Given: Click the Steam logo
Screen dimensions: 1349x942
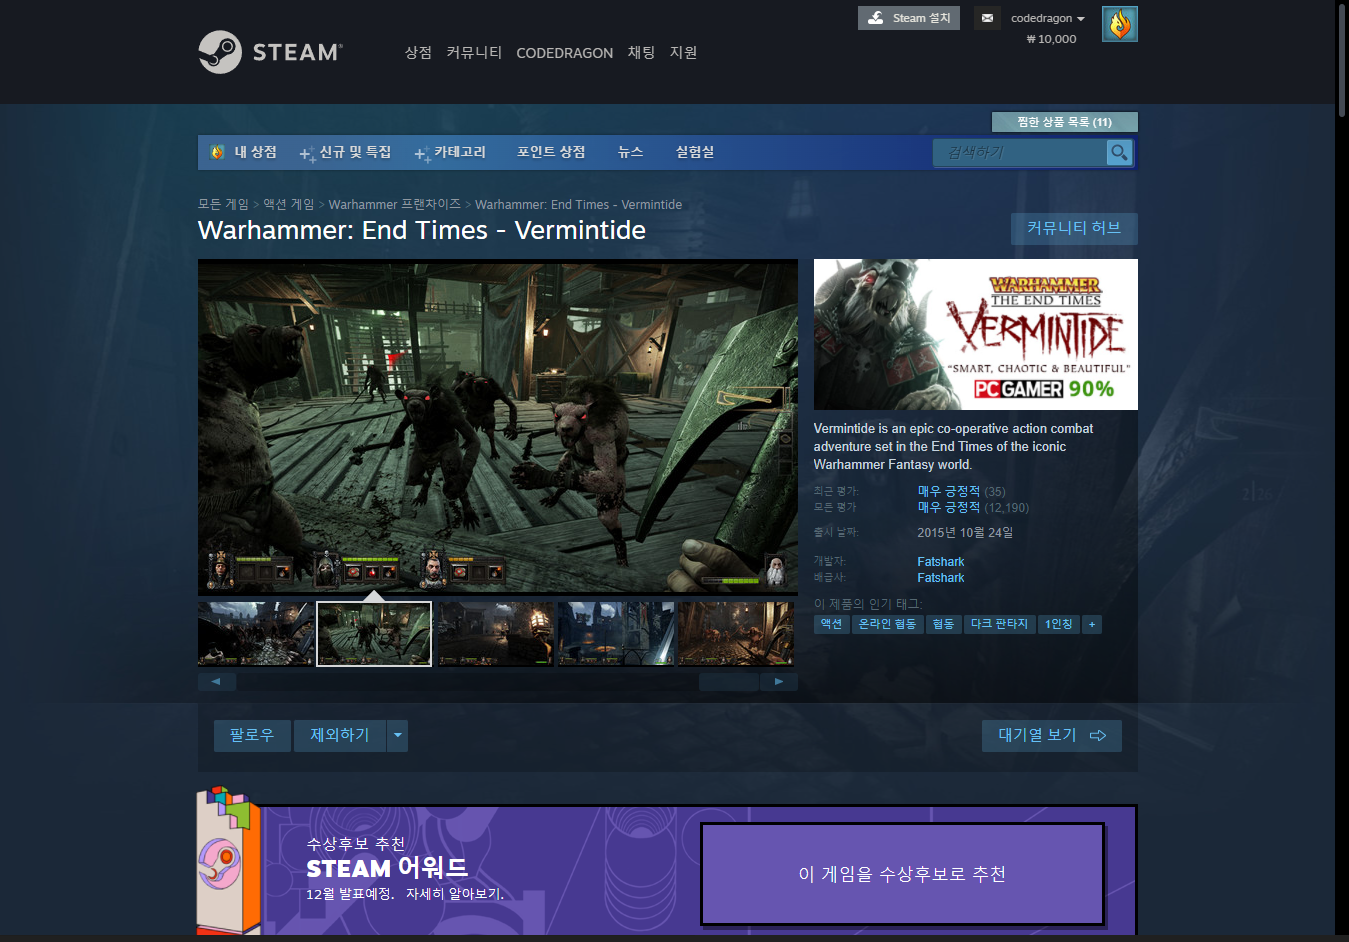Looking at the screenshot, I should coord(270,52).
